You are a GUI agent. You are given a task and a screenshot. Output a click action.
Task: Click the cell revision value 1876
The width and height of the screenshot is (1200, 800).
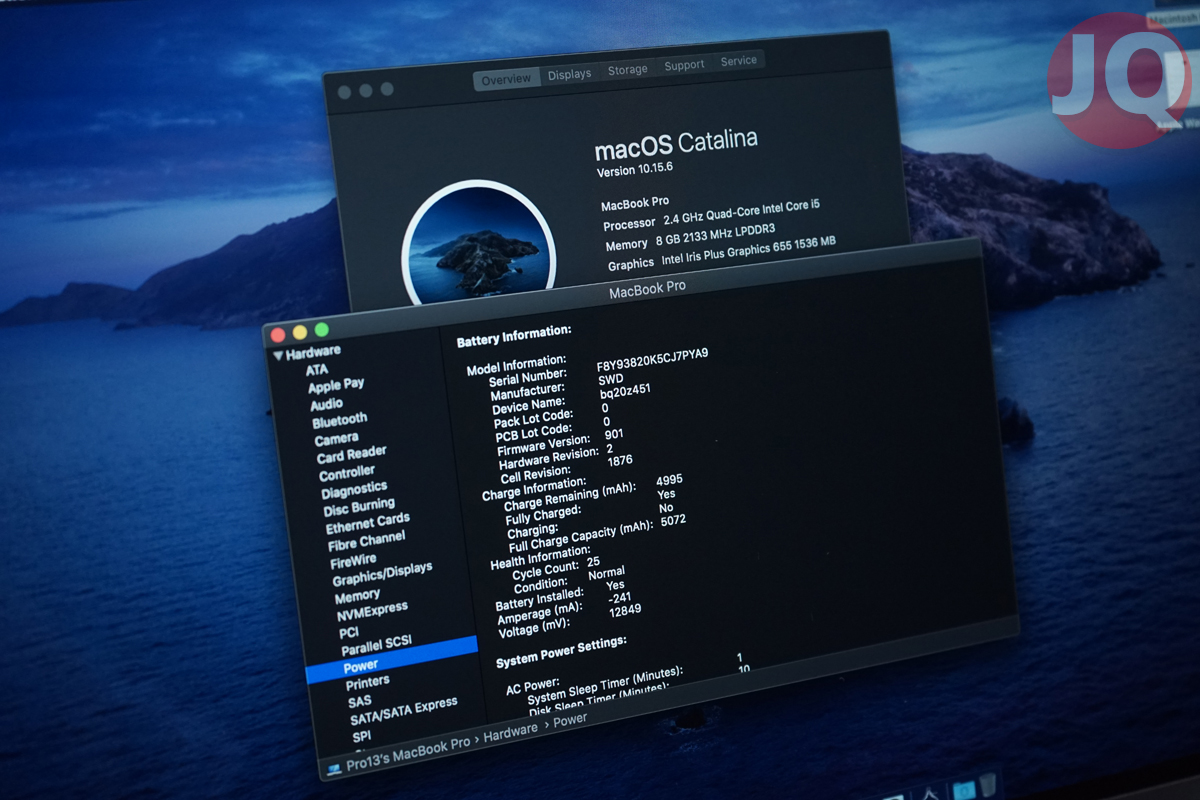(620, 462)
